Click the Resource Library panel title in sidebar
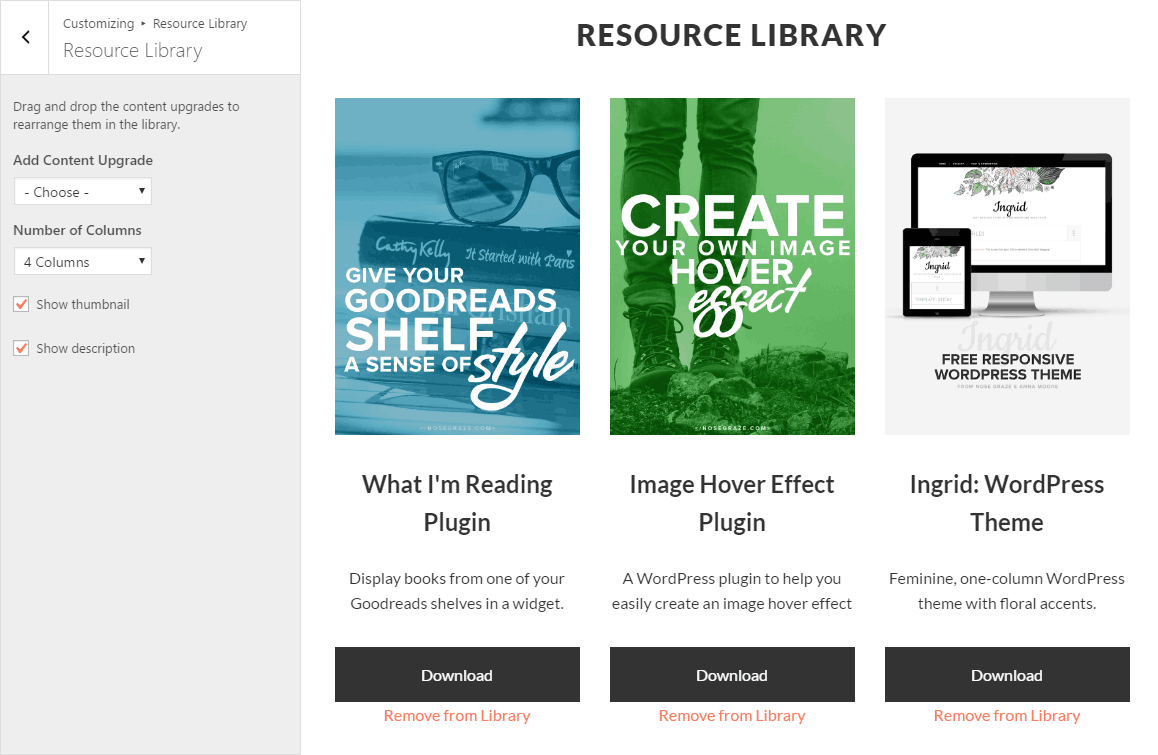The image size is (1158, 755). (133, 50)
